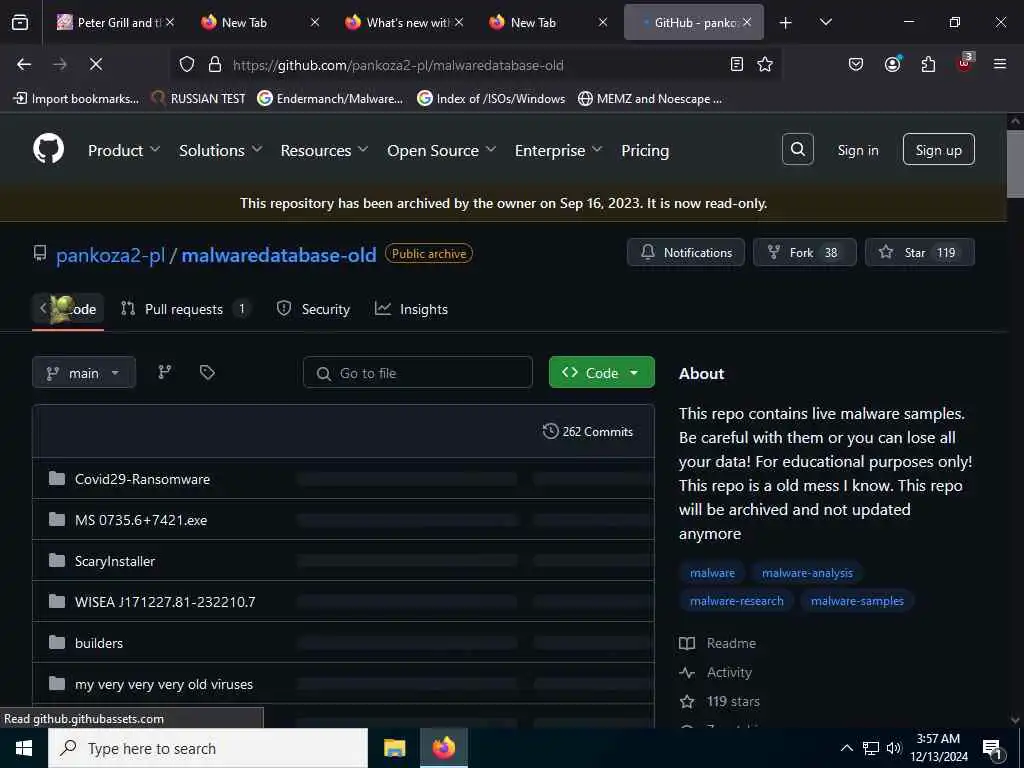
Task: Click the Sign up button
Action: [x=938, y=150]
